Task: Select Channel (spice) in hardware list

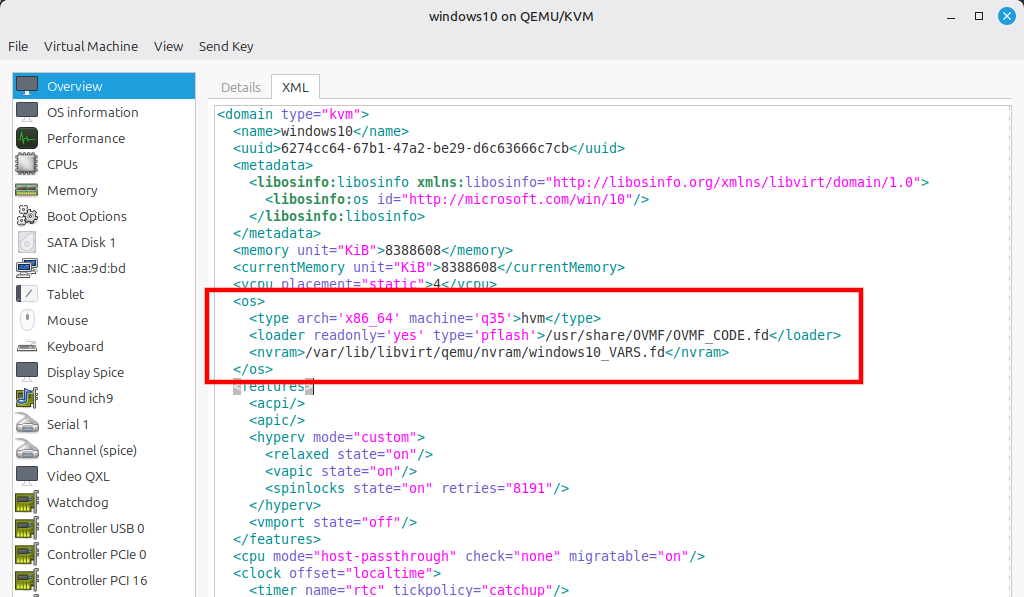Action: pos(91,450)
